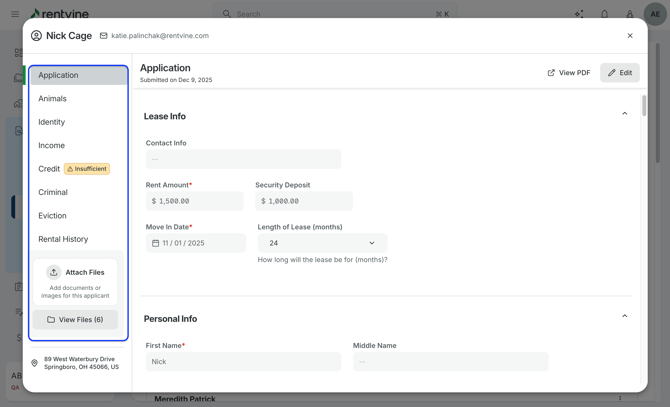Open View Files (6) folder button
The width and height of the screenshot is (670, 407).
tap(75, 320)
